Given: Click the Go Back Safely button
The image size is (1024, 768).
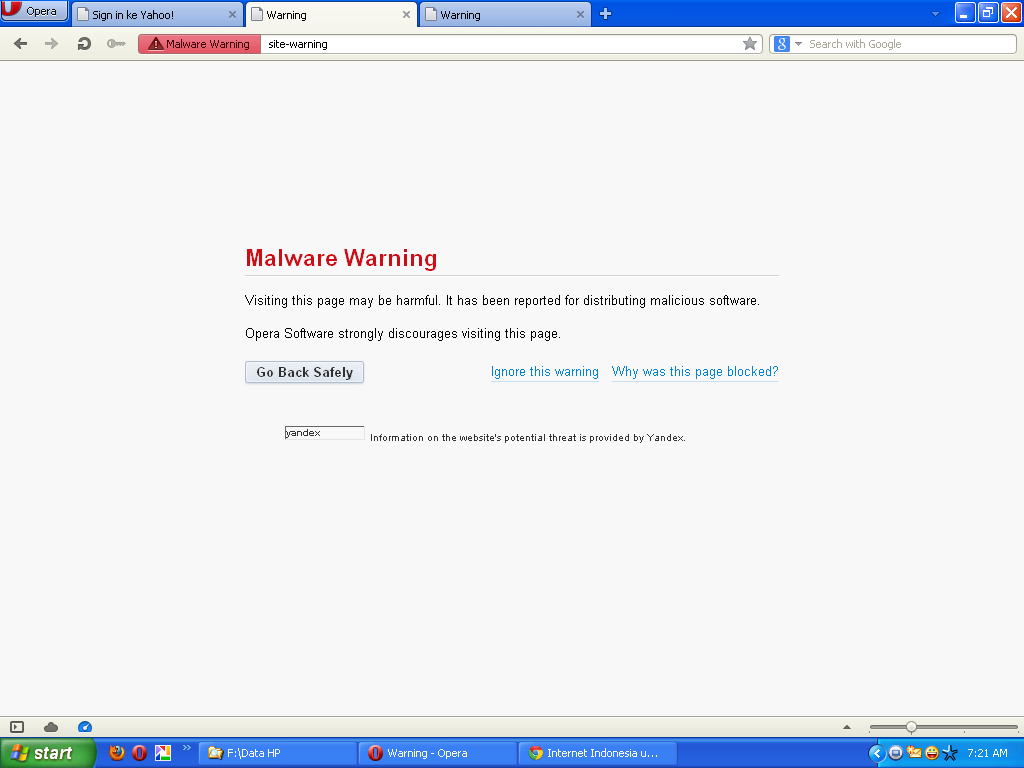Looking at the screenshot, I should pyautogui.click(x=304, y=372).
